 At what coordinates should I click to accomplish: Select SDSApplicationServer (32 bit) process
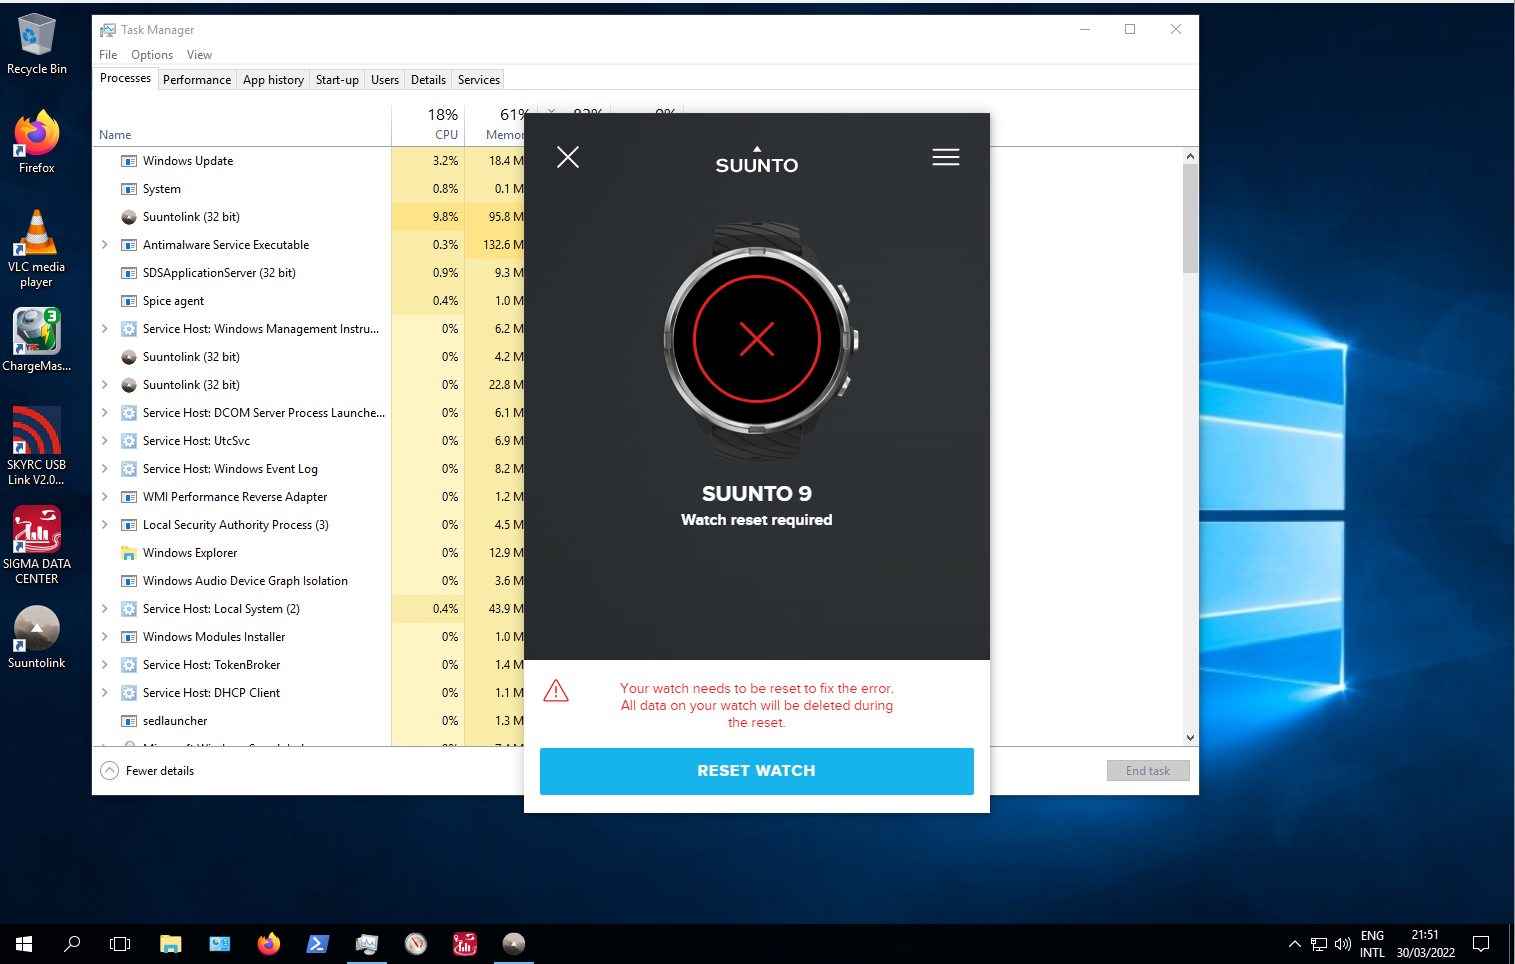point(310,273)
